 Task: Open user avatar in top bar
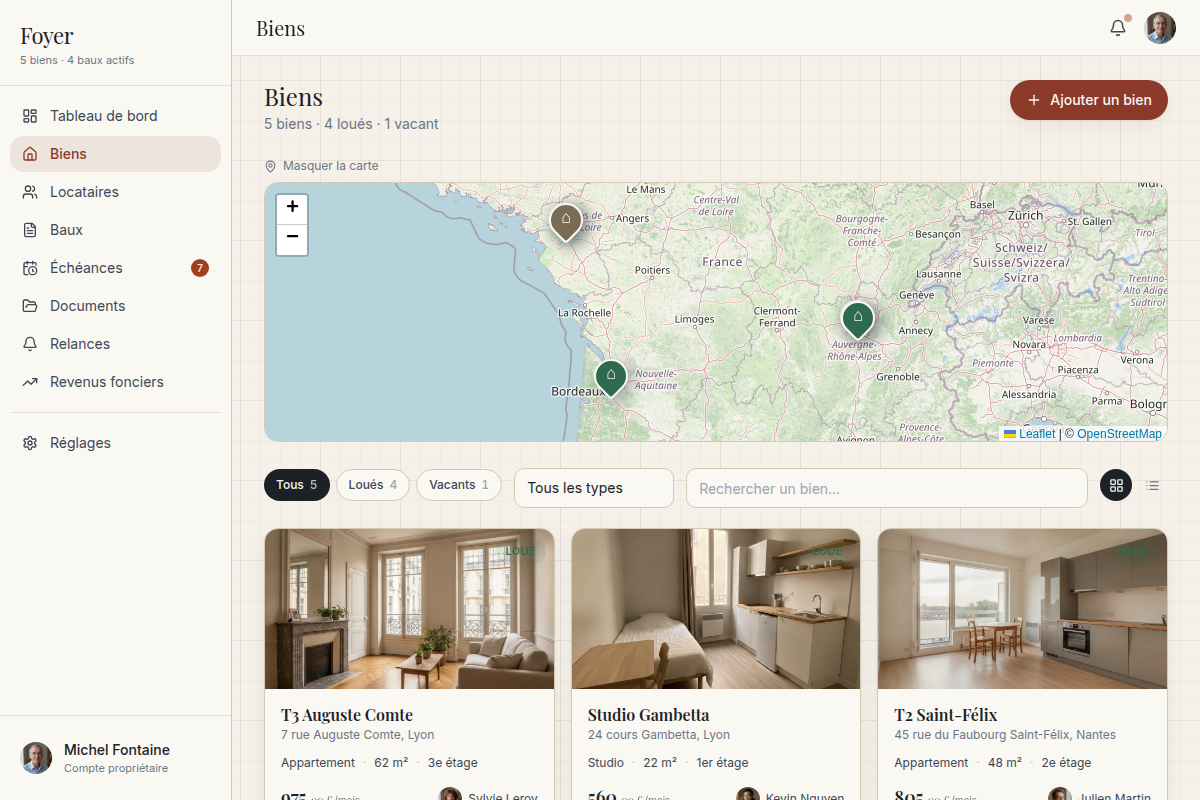pos(1160,28)
